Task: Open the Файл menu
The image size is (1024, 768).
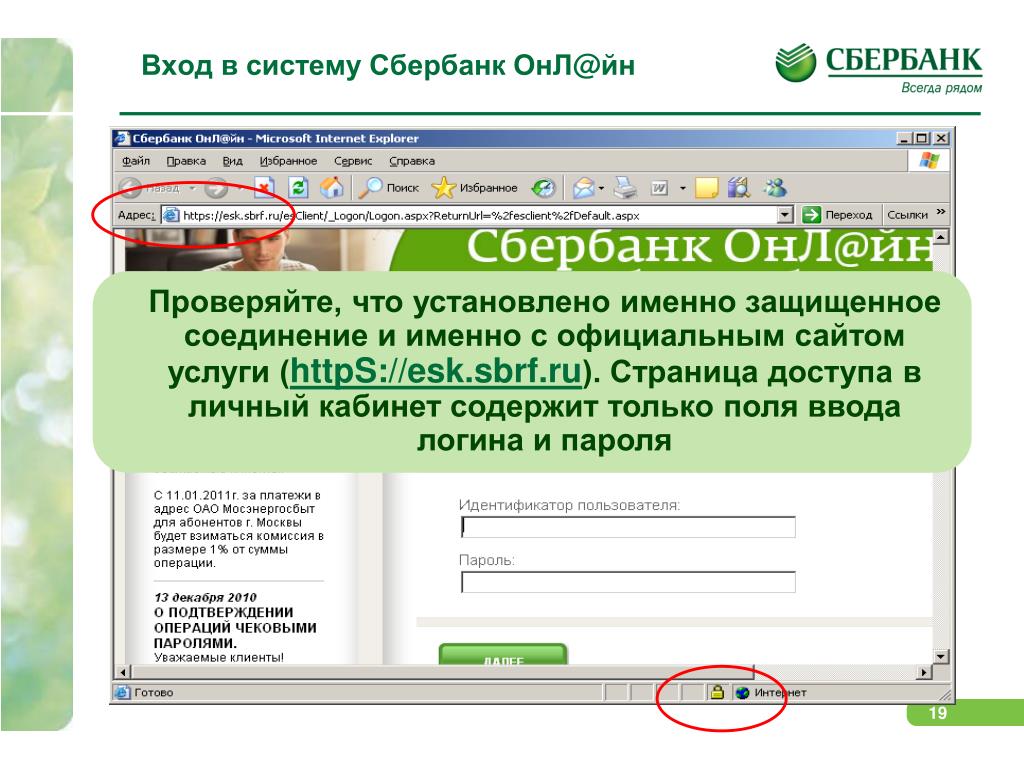Action: (x=136, y=161)
